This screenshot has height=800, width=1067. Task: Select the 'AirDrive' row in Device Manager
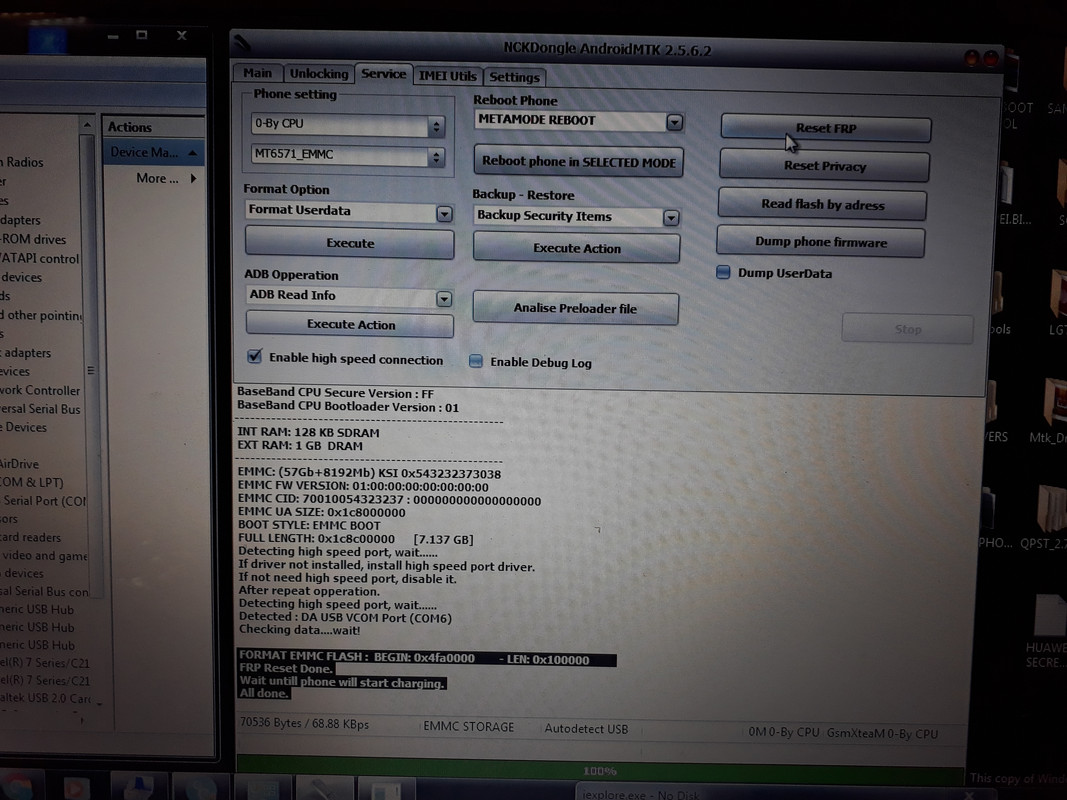tap(20, 464)
